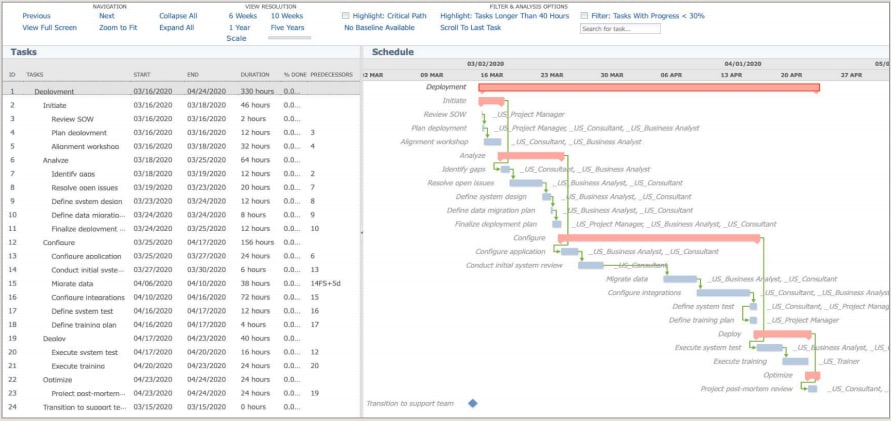Select the red Deployment summary bar
The width and height of the screenshot is (891, 421).
point(649,87)
